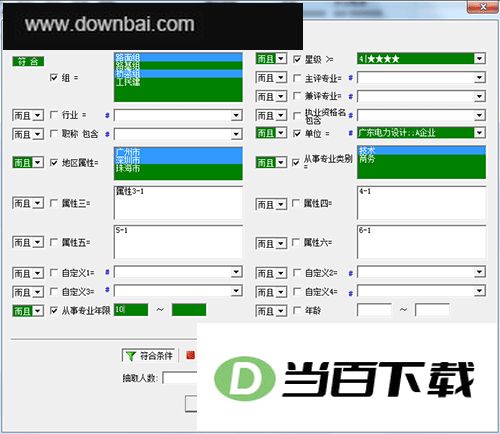Select 4-1 in the 属性四 list
500x434 pixels.
[421, 191]
